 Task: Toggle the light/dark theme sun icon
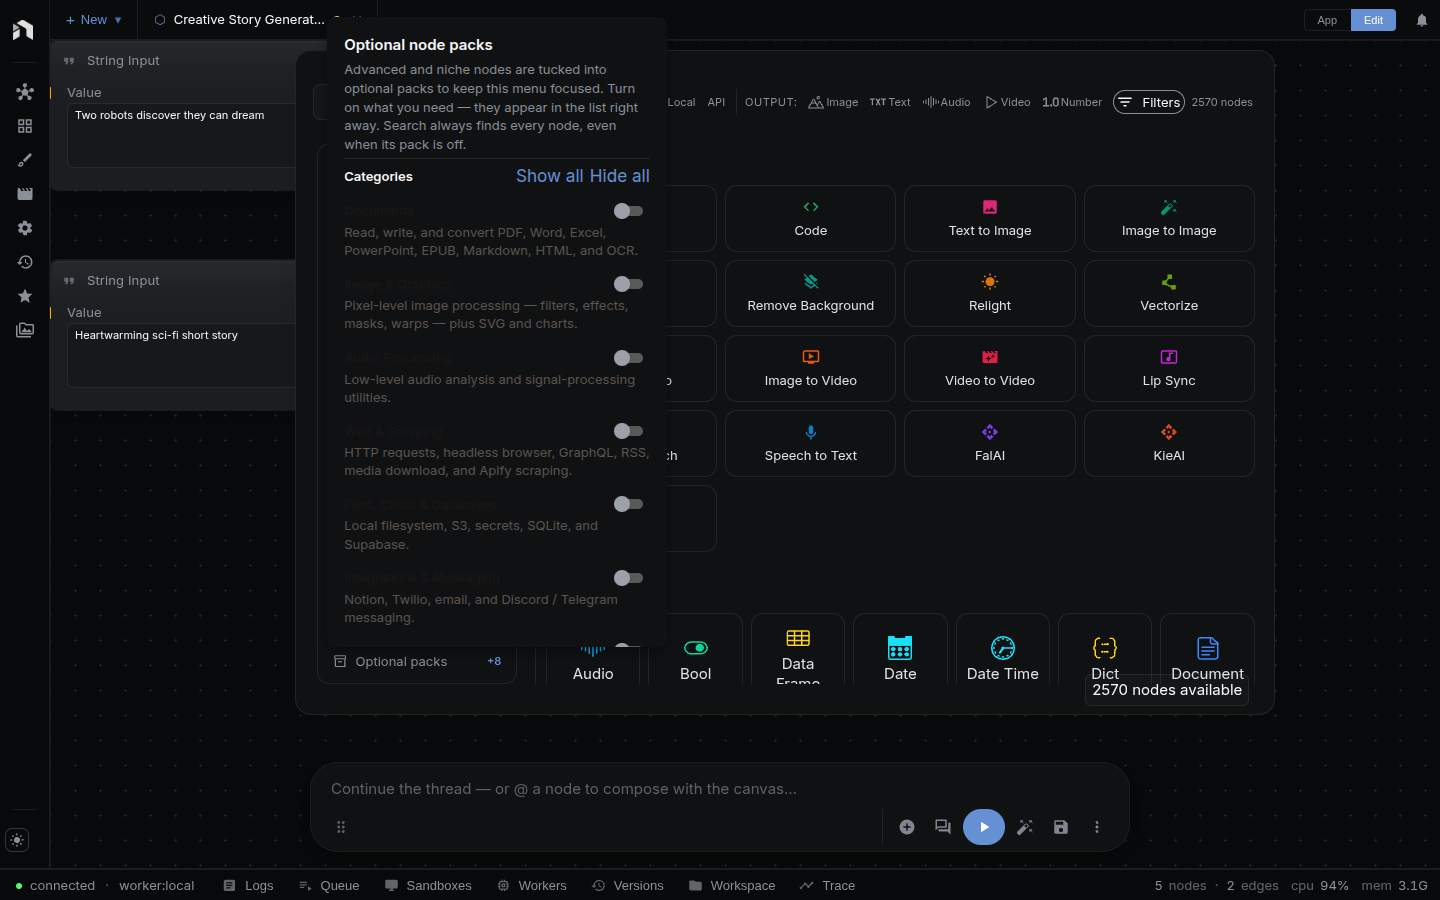click(x=17, y=840)
